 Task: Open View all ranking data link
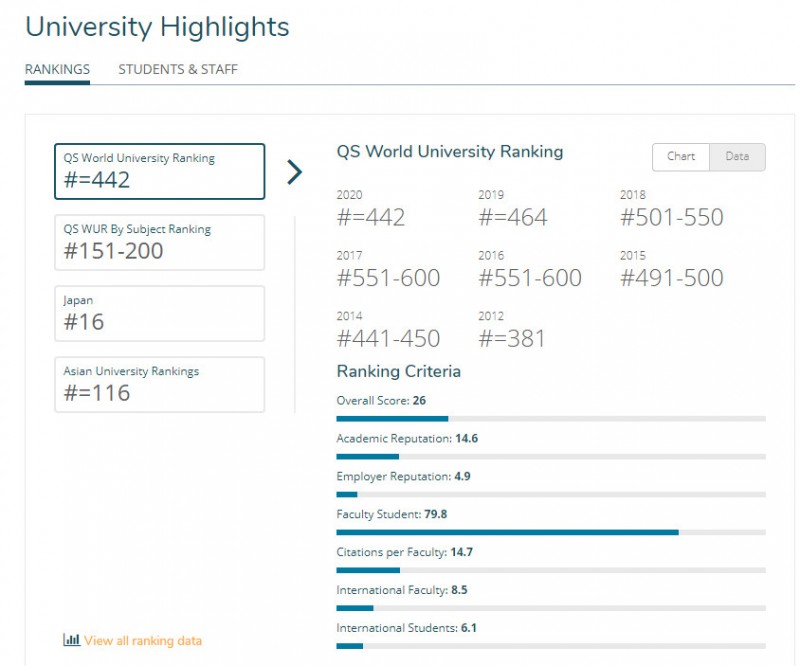point(142,640)
